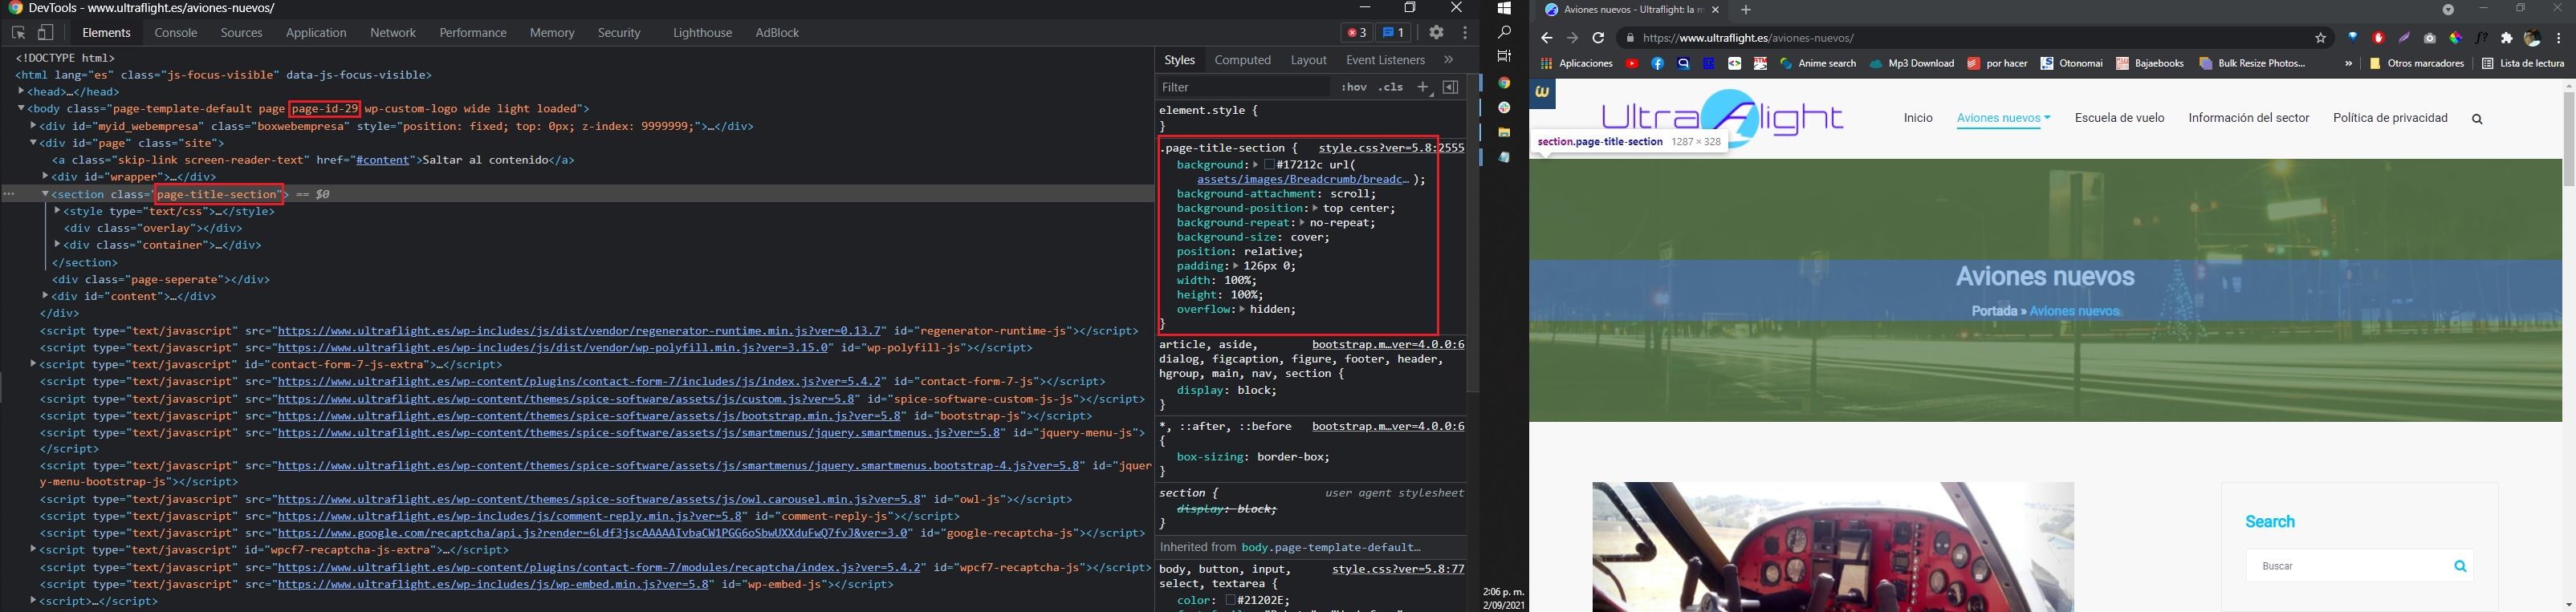Click the Inicio navigation link

point(1918,119)
